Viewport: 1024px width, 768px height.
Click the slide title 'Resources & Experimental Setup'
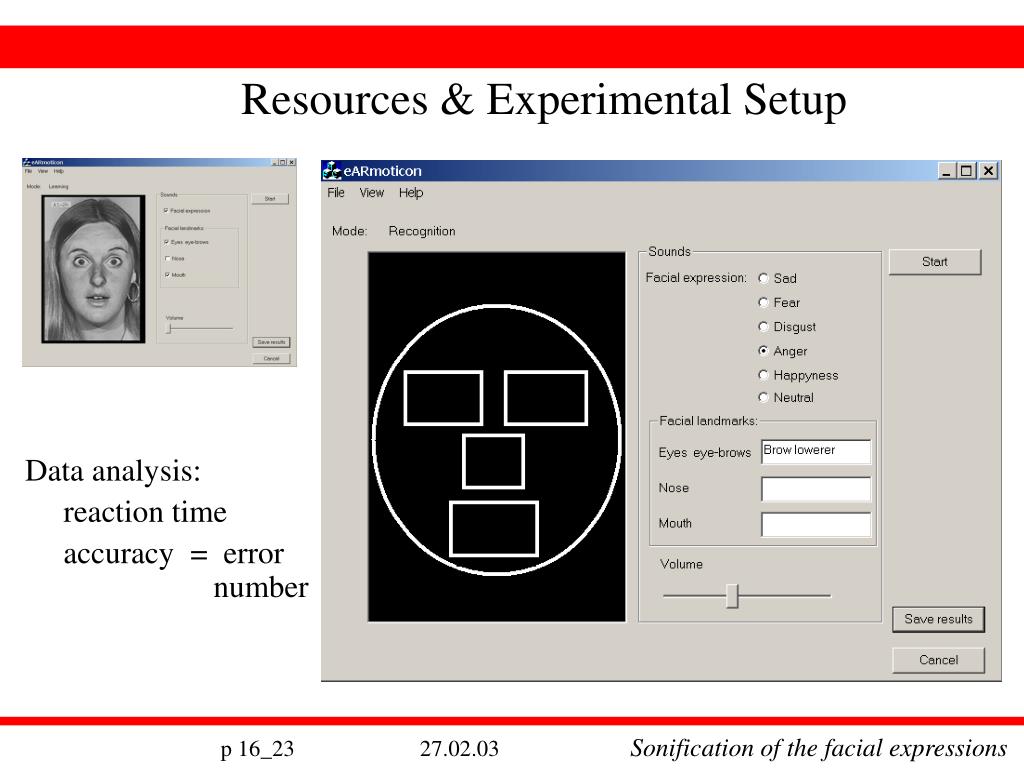point(544,100)
